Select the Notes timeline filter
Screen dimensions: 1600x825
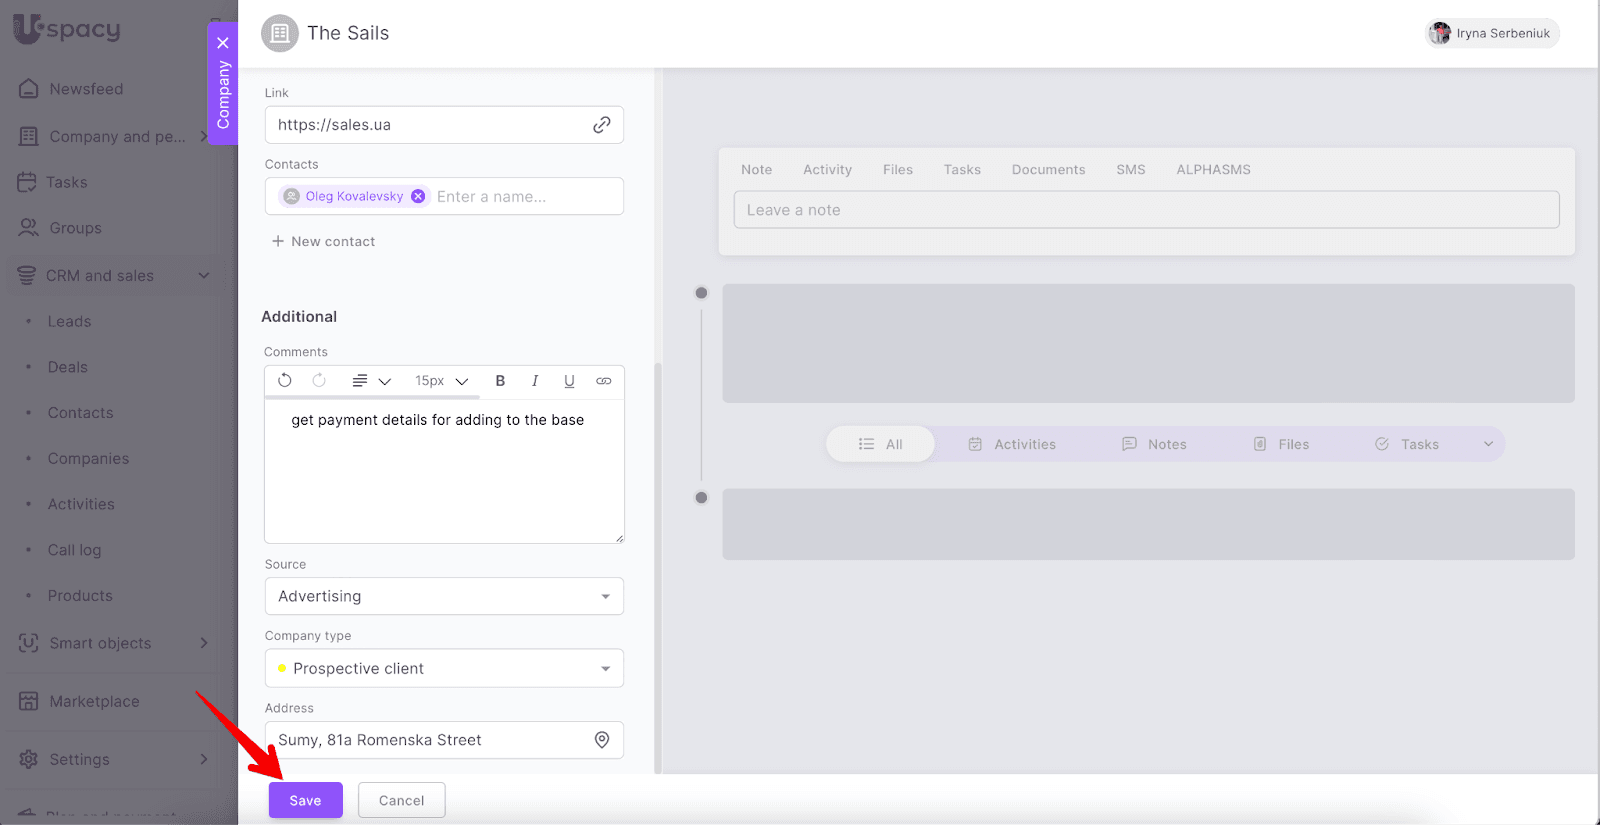pos(1154,445)
